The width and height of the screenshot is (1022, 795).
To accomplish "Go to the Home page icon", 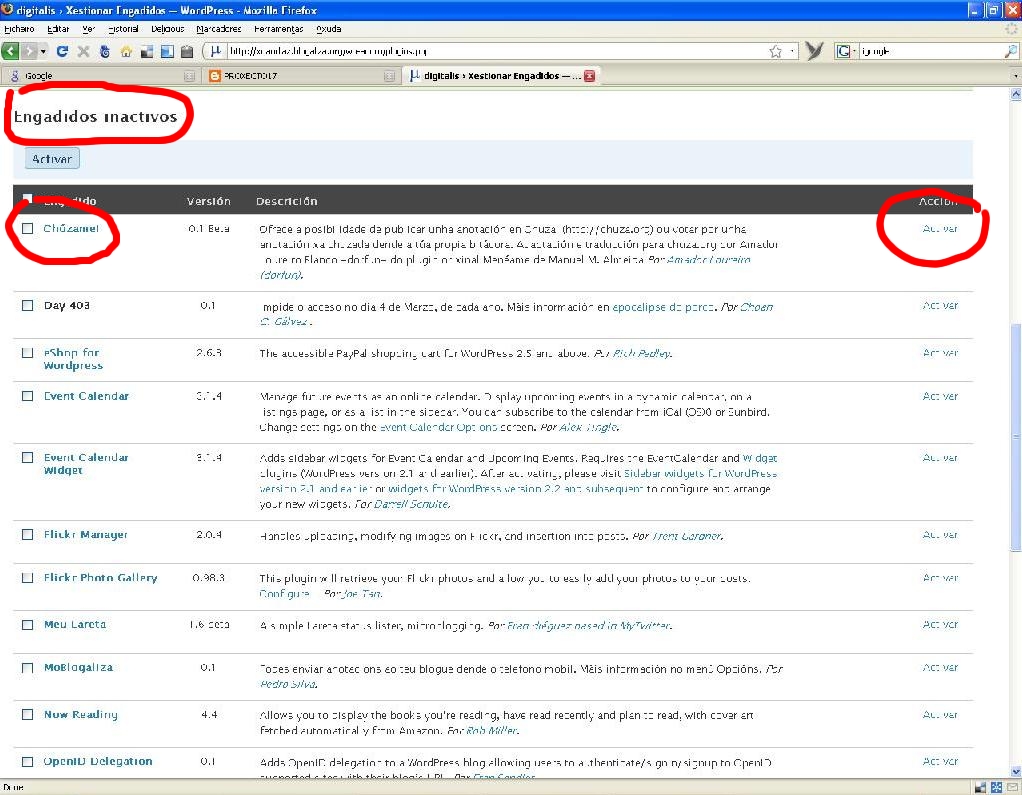I will 126,51.
